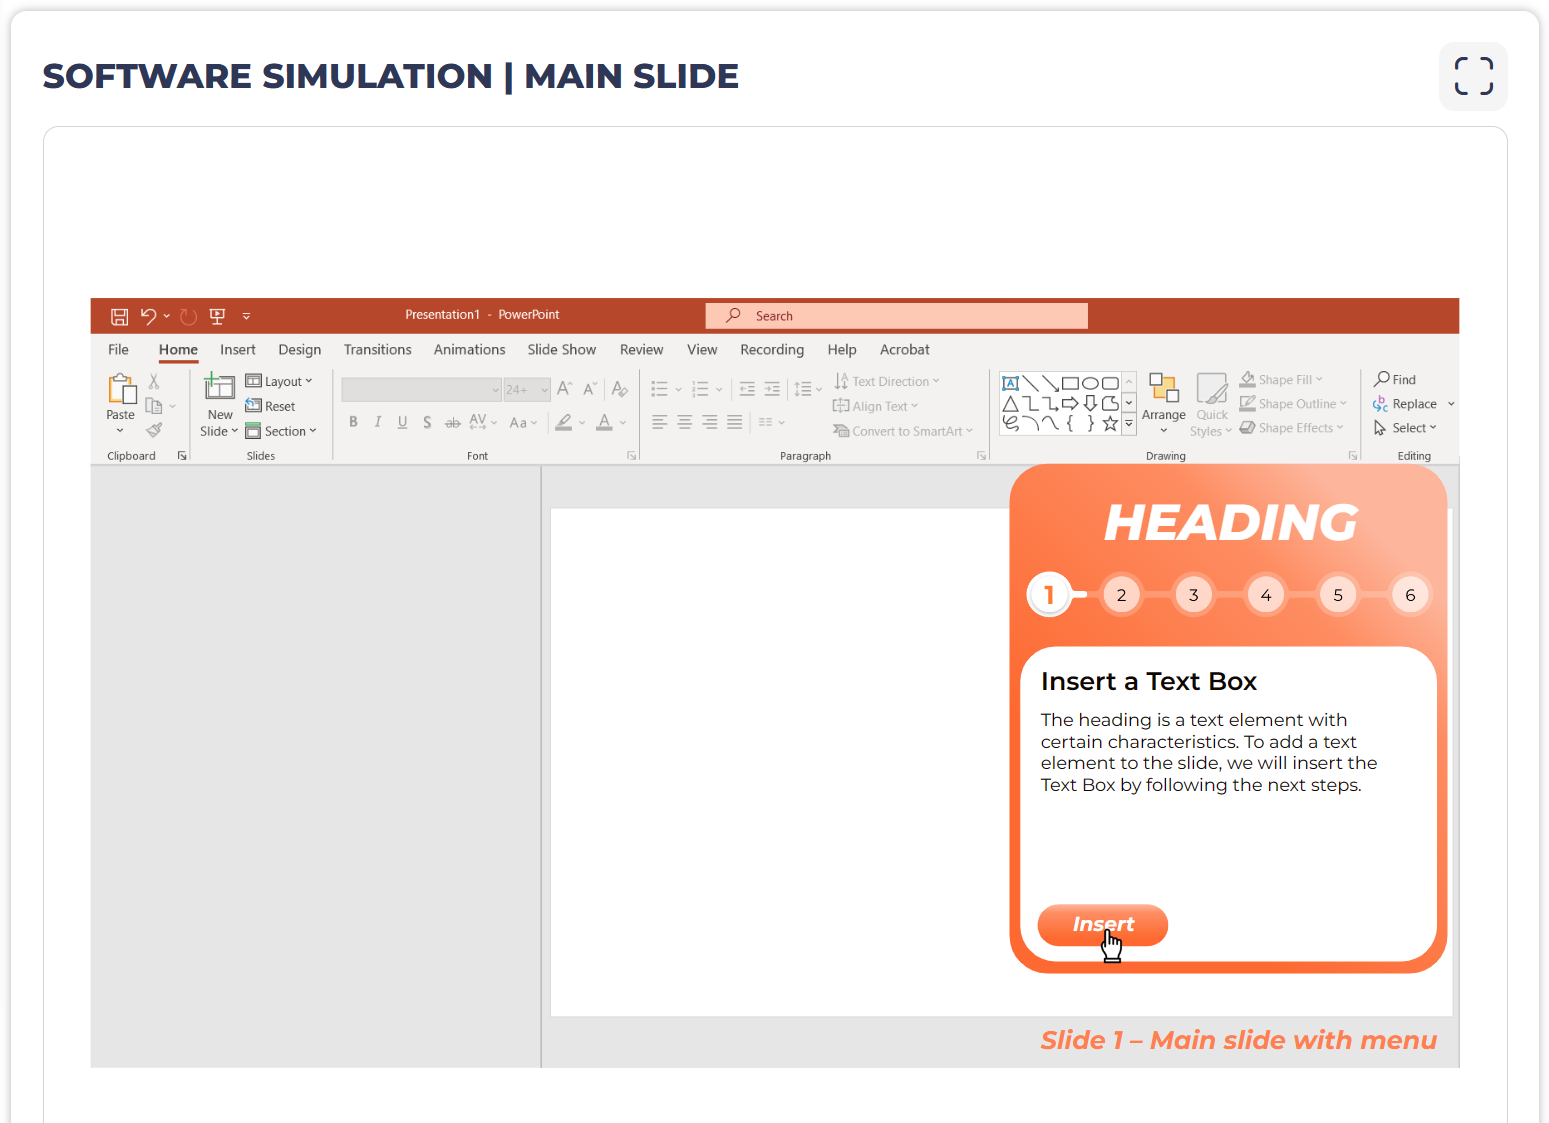1549x1123 pixels.
Task: Toggle Bold formatting button
Action: (353, 422)
